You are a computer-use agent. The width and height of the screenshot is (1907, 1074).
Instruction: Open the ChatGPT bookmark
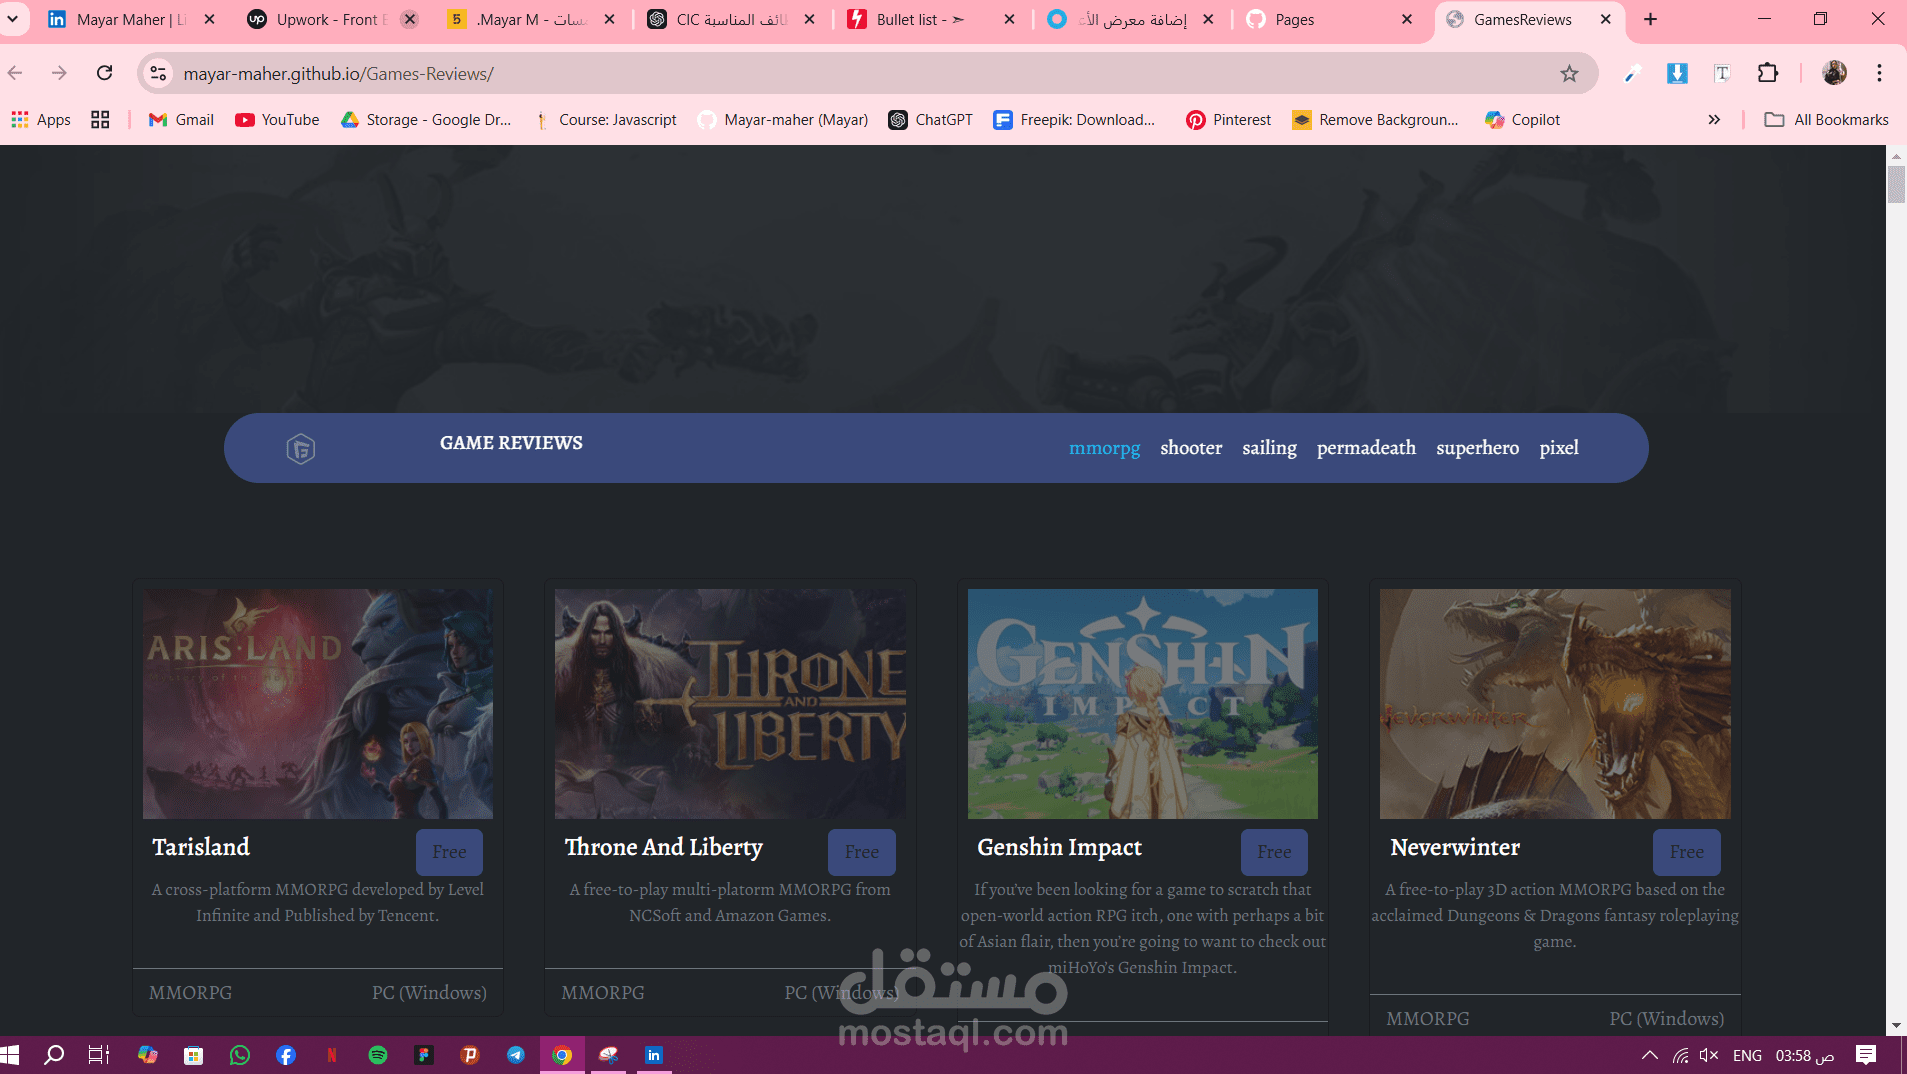coord(930,120)
